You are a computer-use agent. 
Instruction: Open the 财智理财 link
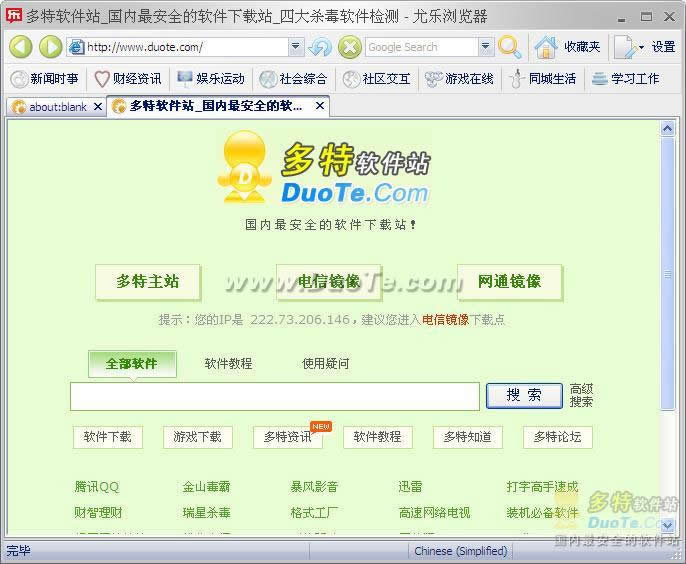tap(98, 512)
